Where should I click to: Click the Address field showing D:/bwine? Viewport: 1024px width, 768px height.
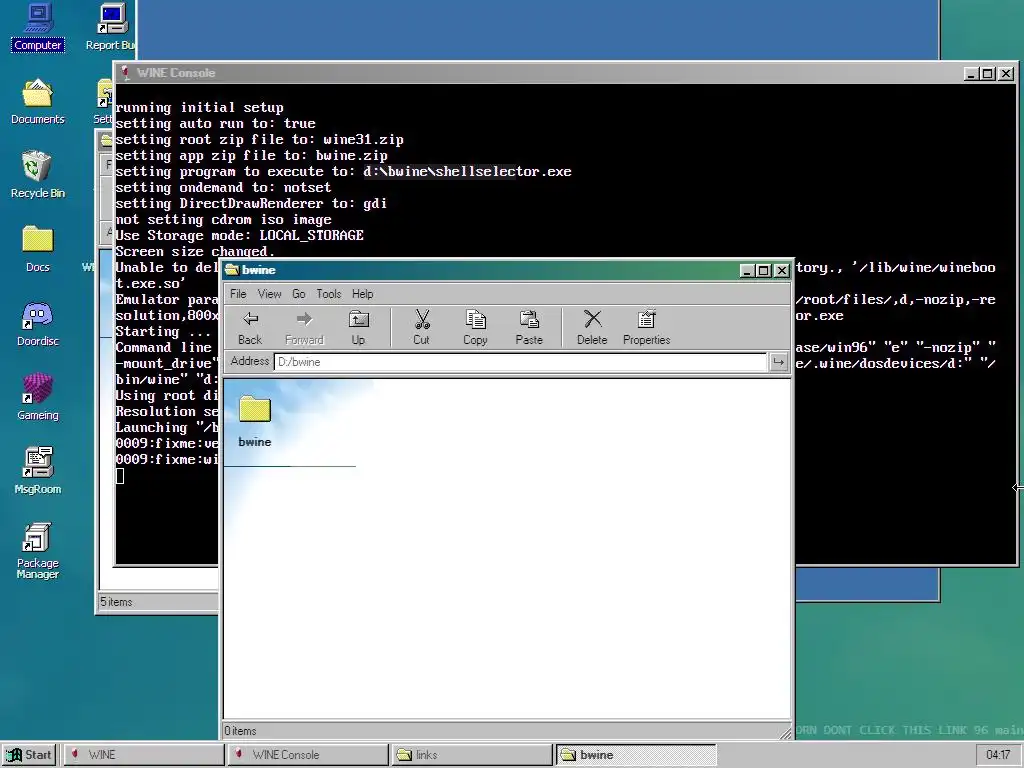[x=520, y=362]
